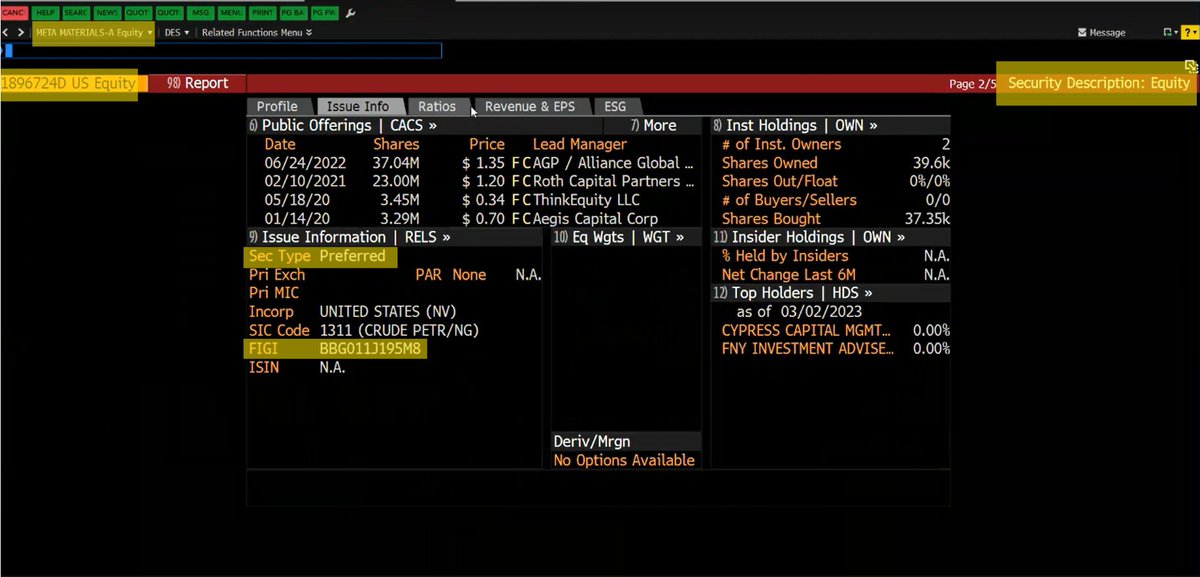1200x577 pixels.
Task: Switch to the Issue Info tab
Action: tap(358, 106)
